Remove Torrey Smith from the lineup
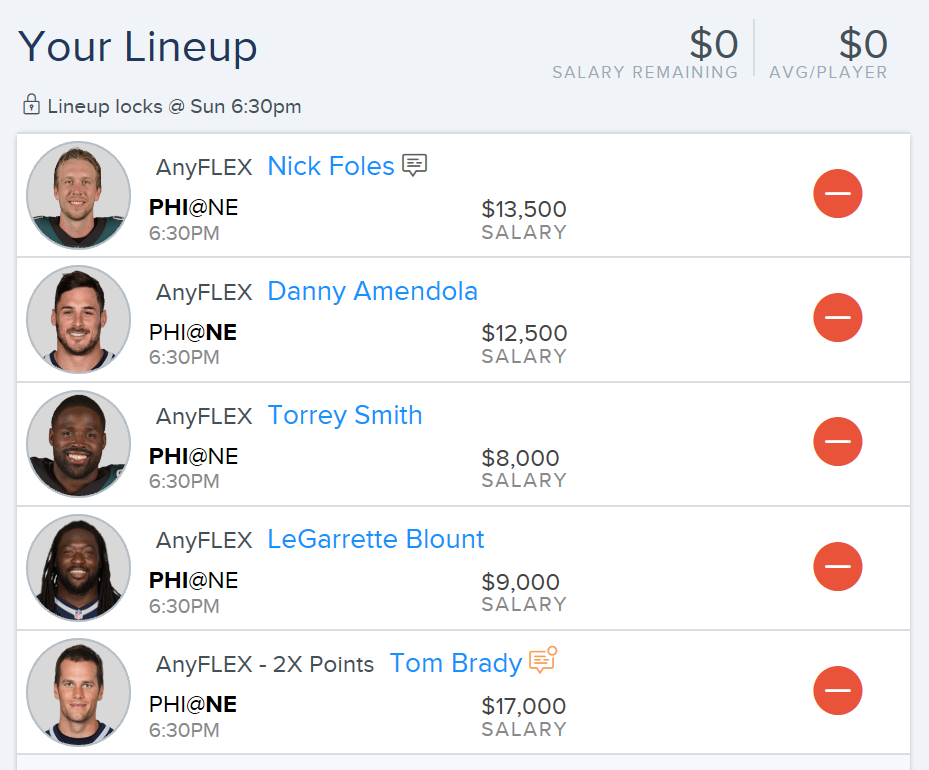This screenshot has height=770, width=929. coord(837,441)
